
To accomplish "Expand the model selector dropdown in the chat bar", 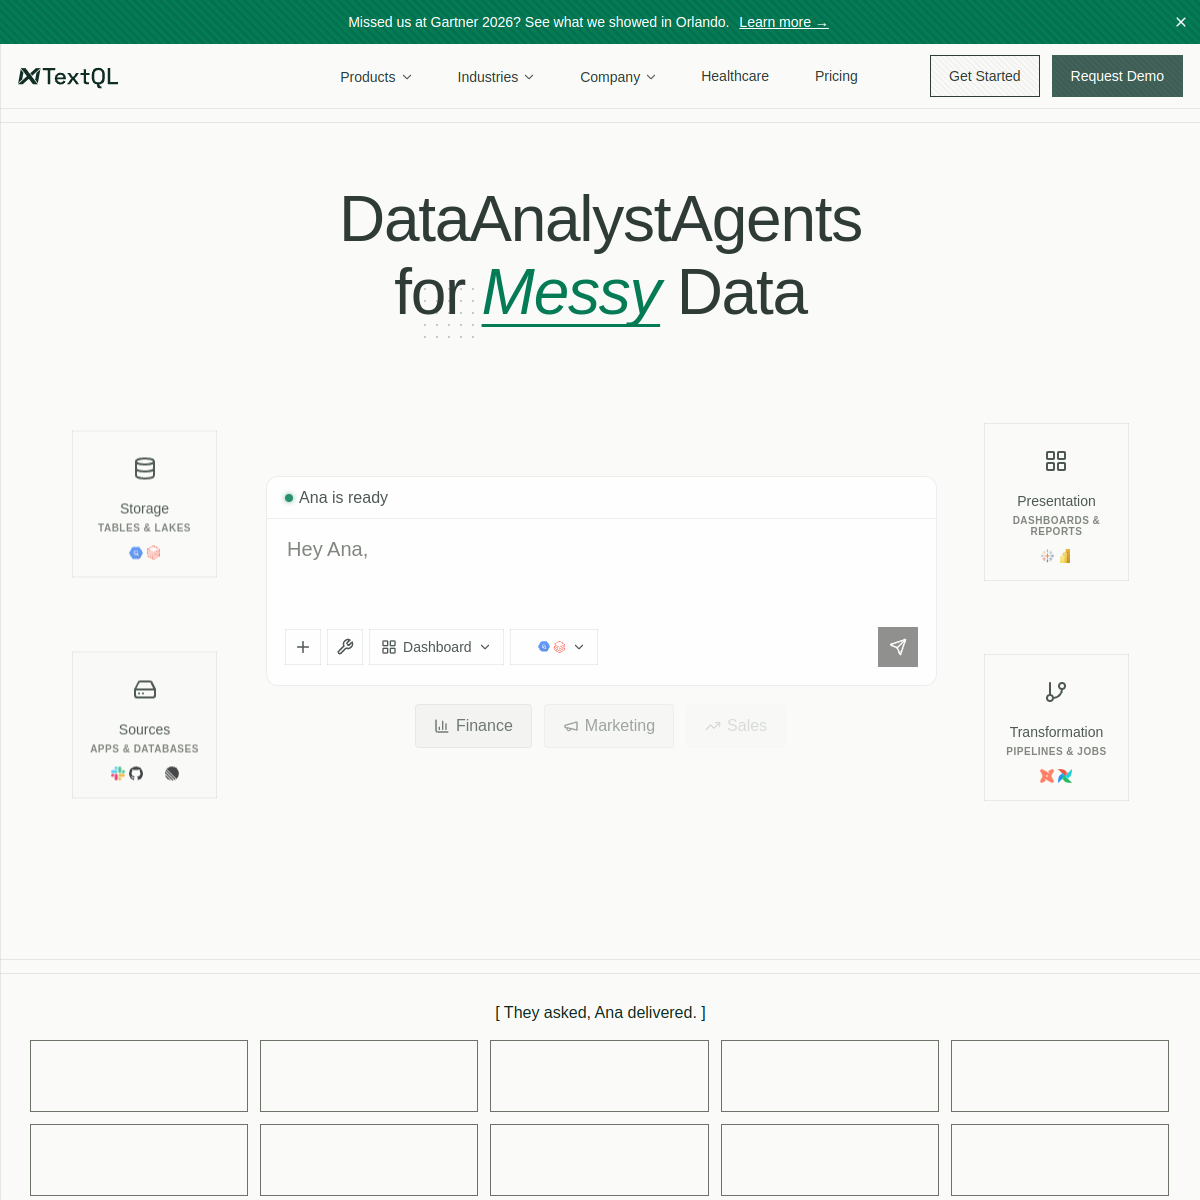I will 554,647.
